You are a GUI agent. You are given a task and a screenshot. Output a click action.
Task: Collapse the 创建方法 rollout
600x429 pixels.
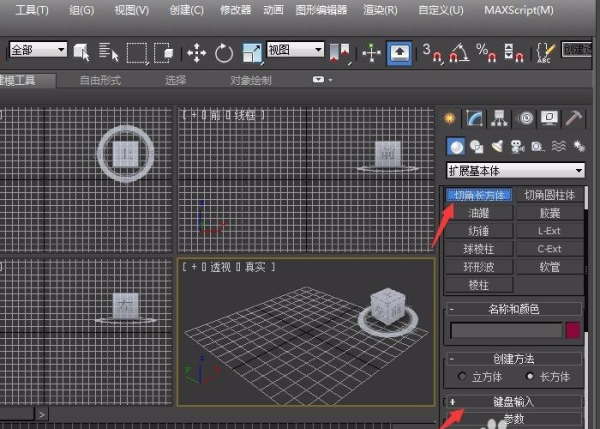click(x=514, y=359)
